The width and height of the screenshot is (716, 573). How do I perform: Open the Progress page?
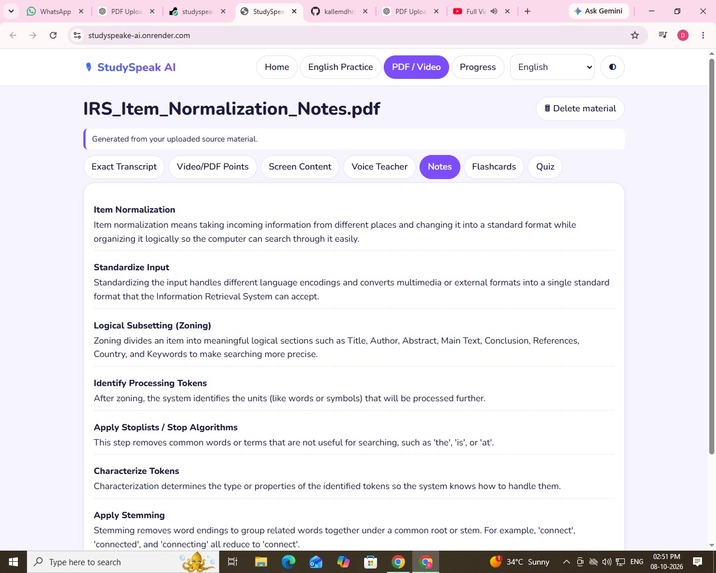477,67
